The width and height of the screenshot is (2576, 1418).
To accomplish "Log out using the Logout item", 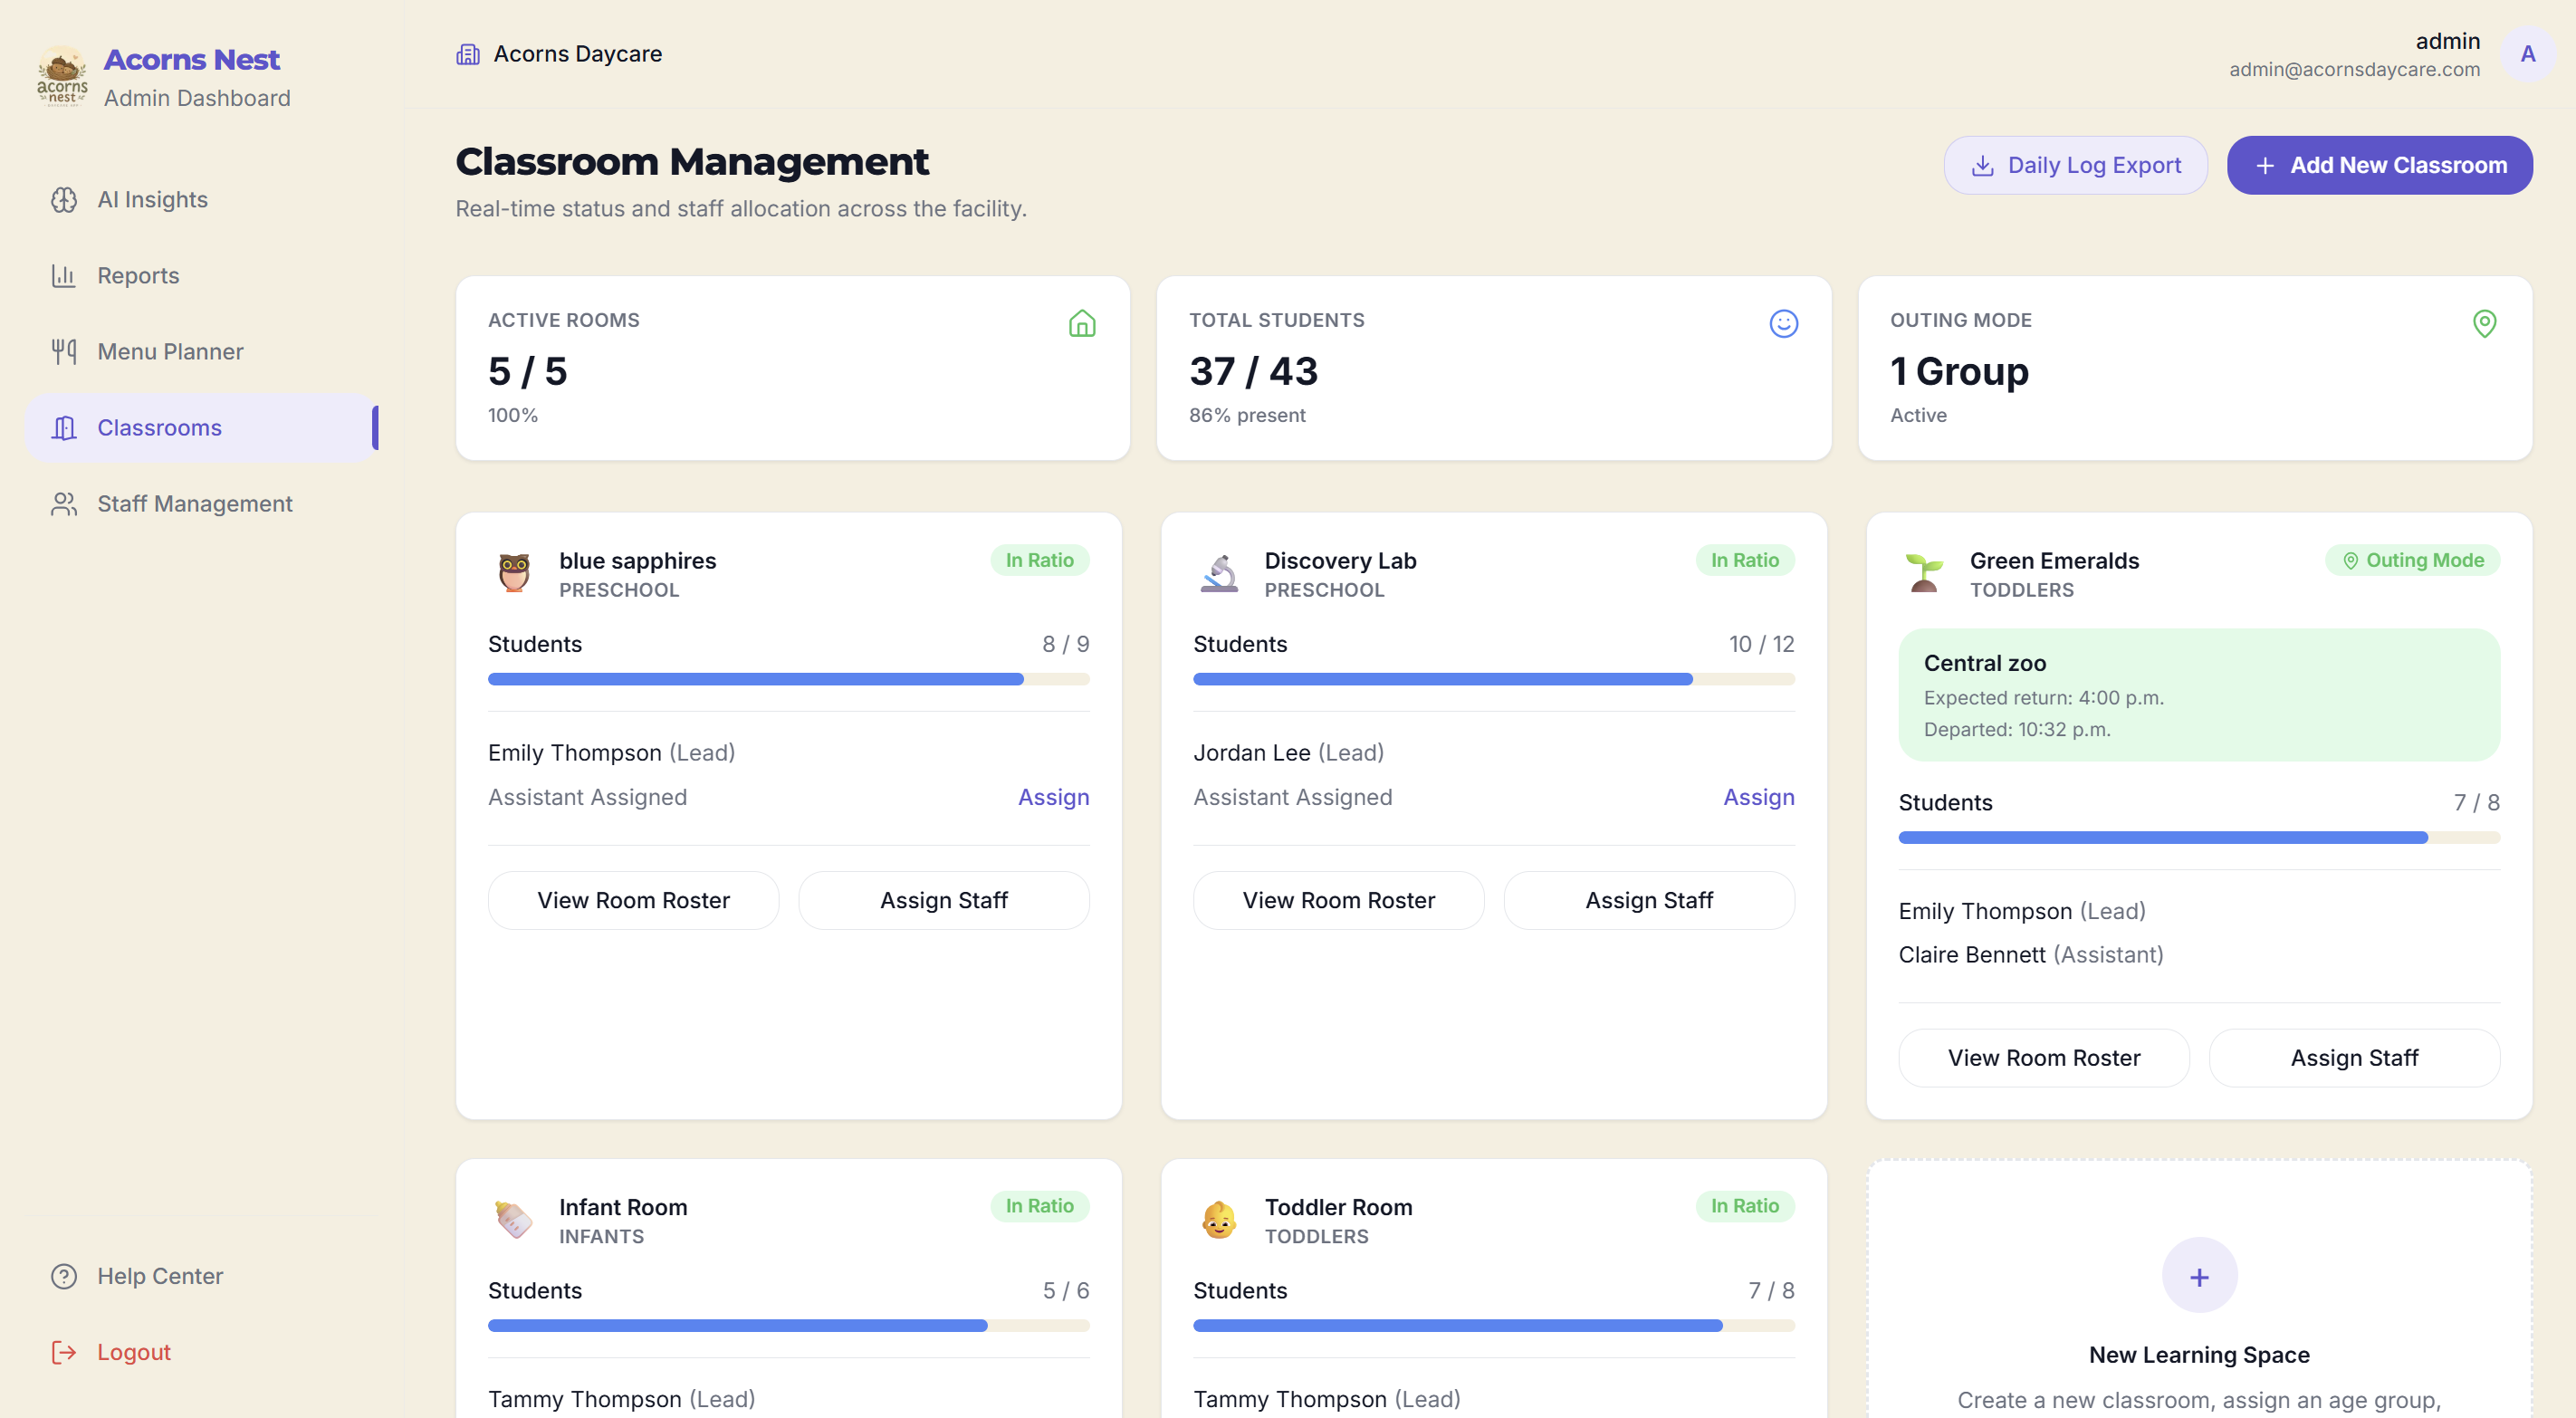I will (202, 1352).
